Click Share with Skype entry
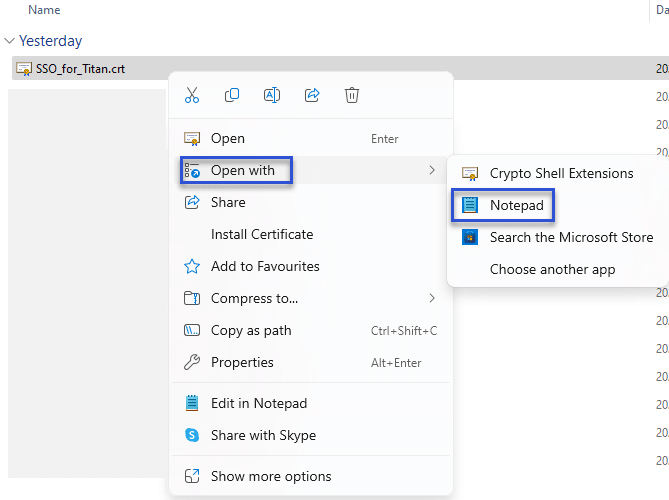Viewport: 669px width, 500px height. (263, 436)
